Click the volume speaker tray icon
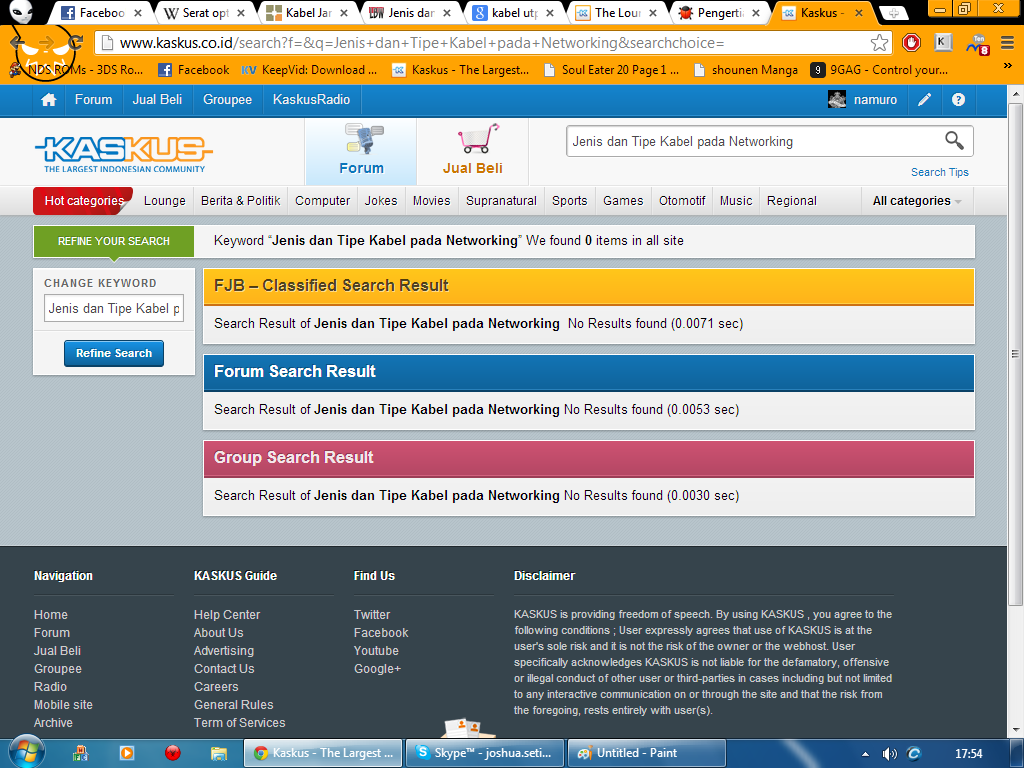The width and height of the screenshot is (1024, 768). 889,754
